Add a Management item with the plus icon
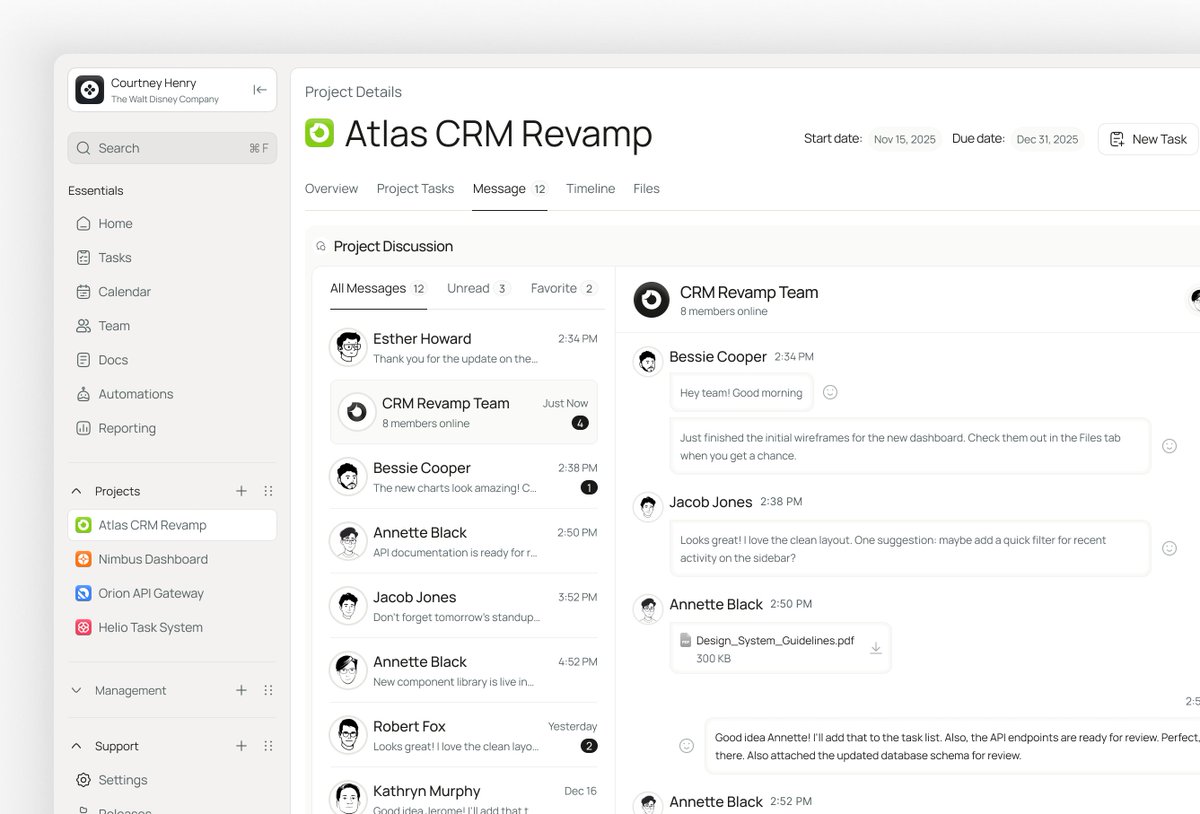This screenshot has width=1200, height=814. coord(241,690)
